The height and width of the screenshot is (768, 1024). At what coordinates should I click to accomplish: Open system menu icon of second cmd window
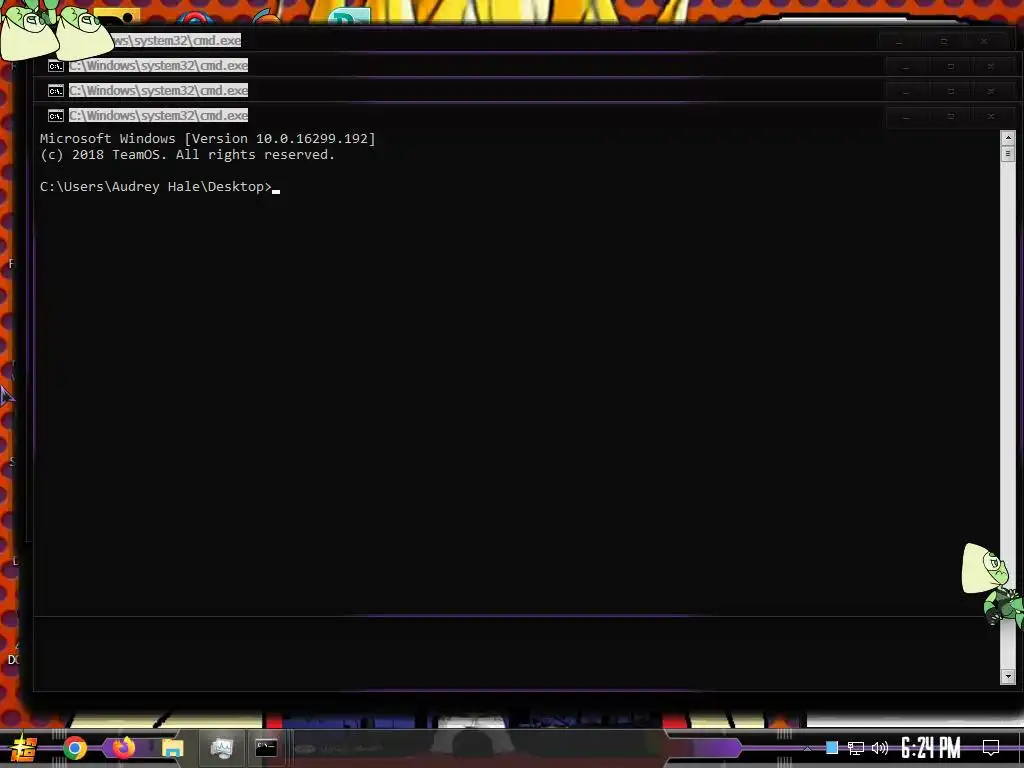[x=56, y=91]
